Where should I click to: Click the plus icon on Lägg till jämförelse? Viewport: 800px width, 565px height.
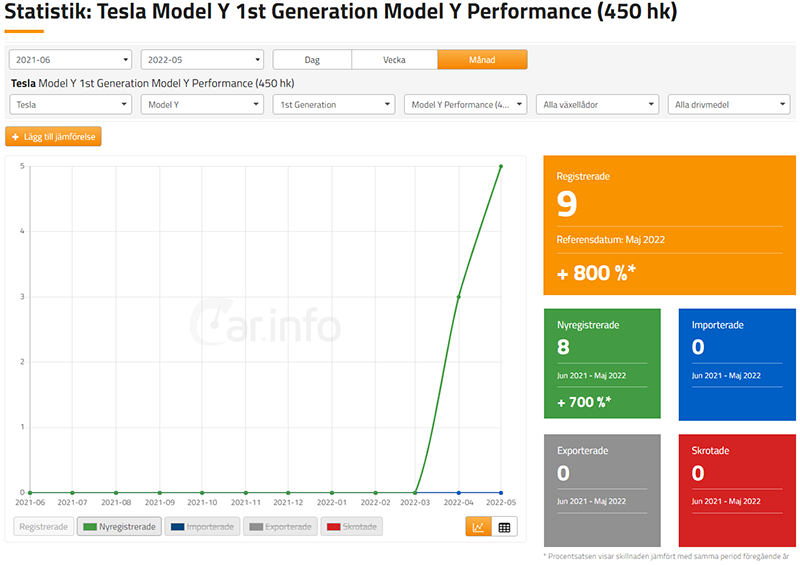pyautogui.click(x=15, y=137)
